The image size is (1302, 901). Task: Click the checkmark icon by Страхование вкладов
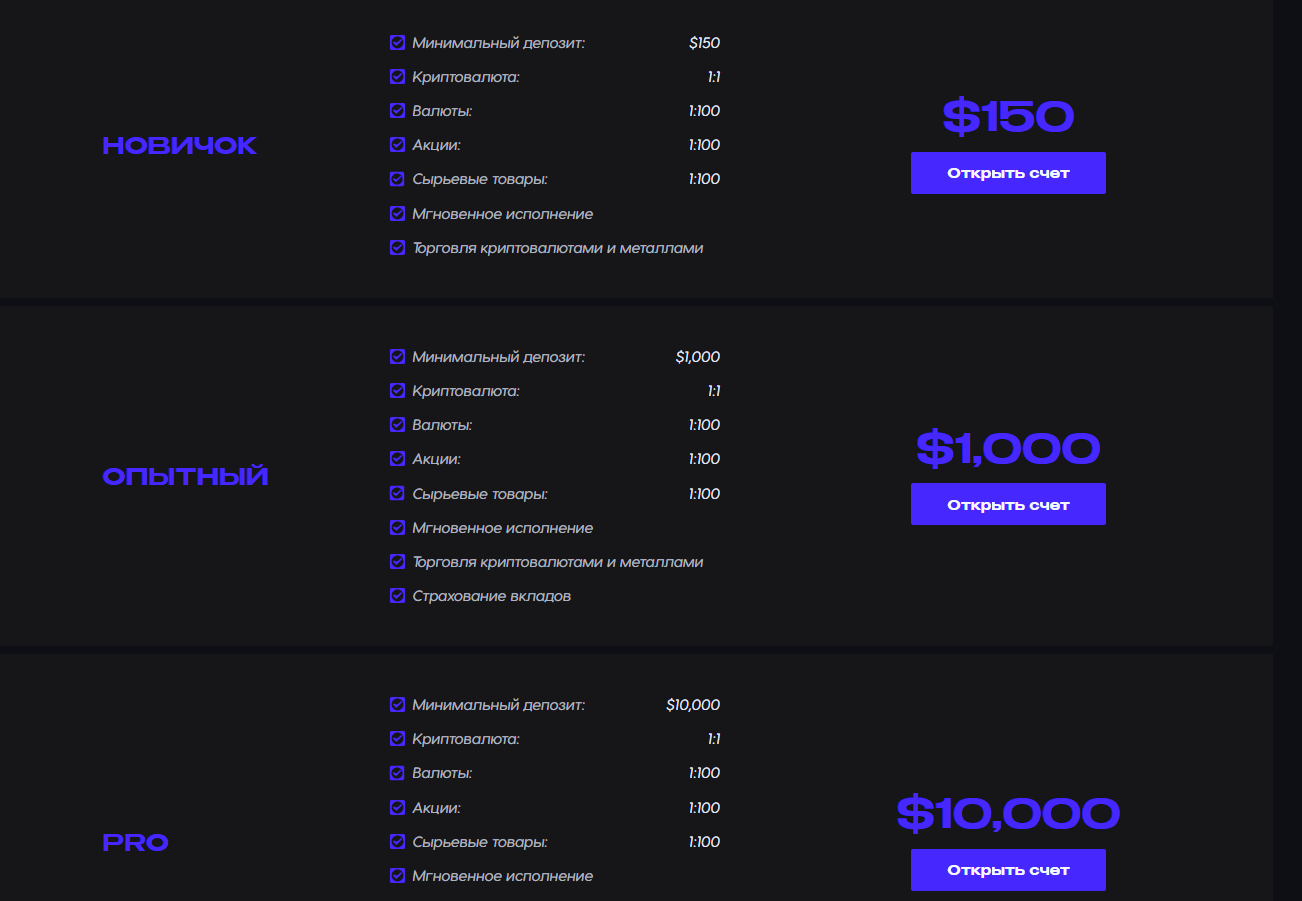397,596
